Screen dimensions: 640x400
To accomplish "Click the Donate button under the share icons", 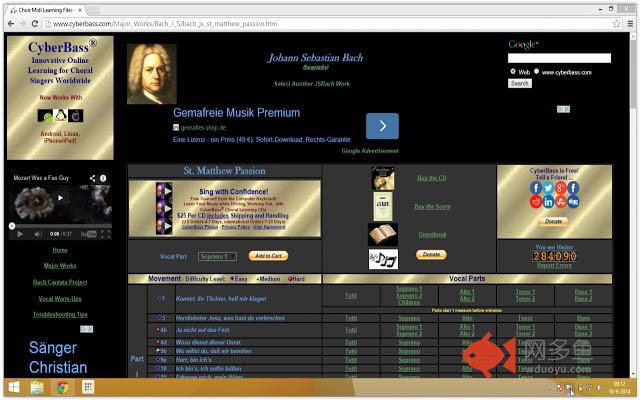I will point(553,221).
